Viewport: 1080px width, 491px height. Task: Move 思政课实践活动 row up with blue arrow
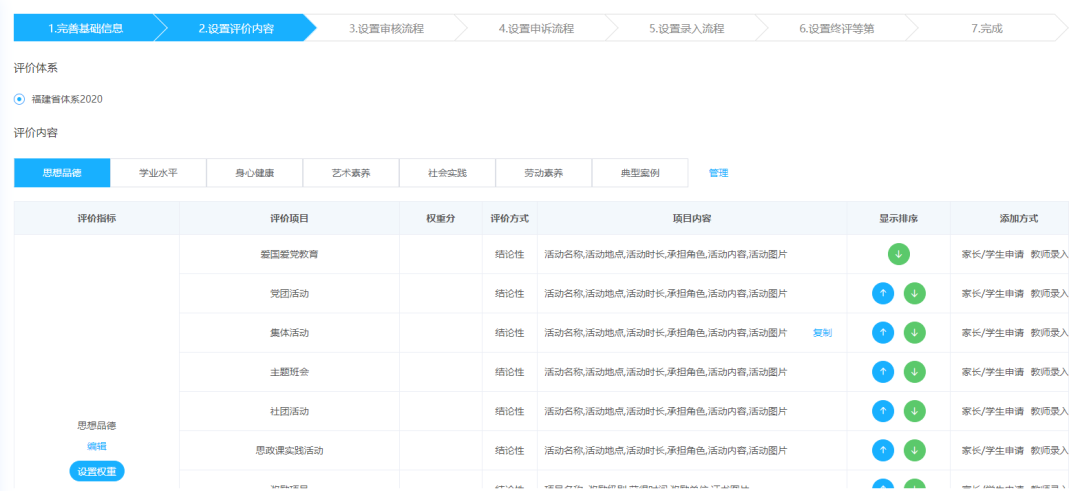click(882, 450)
